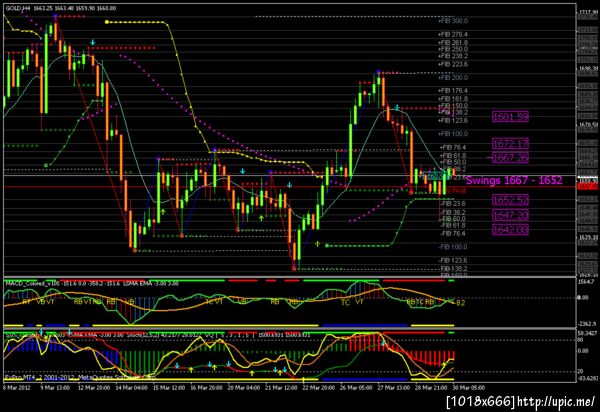Select the '30 Mar 05:00' time label
600x412 pixels.
coord(469,388)
